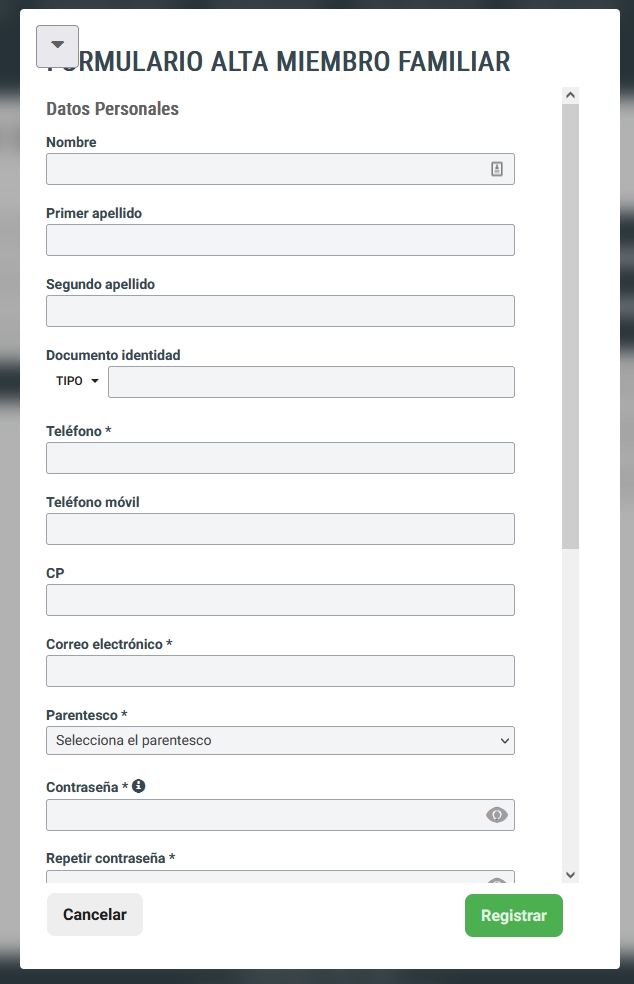Image resolution: width=634 pixels, height=984 pixels.
Task: Click the CP postal code field
Action: [x=280, y=600]
